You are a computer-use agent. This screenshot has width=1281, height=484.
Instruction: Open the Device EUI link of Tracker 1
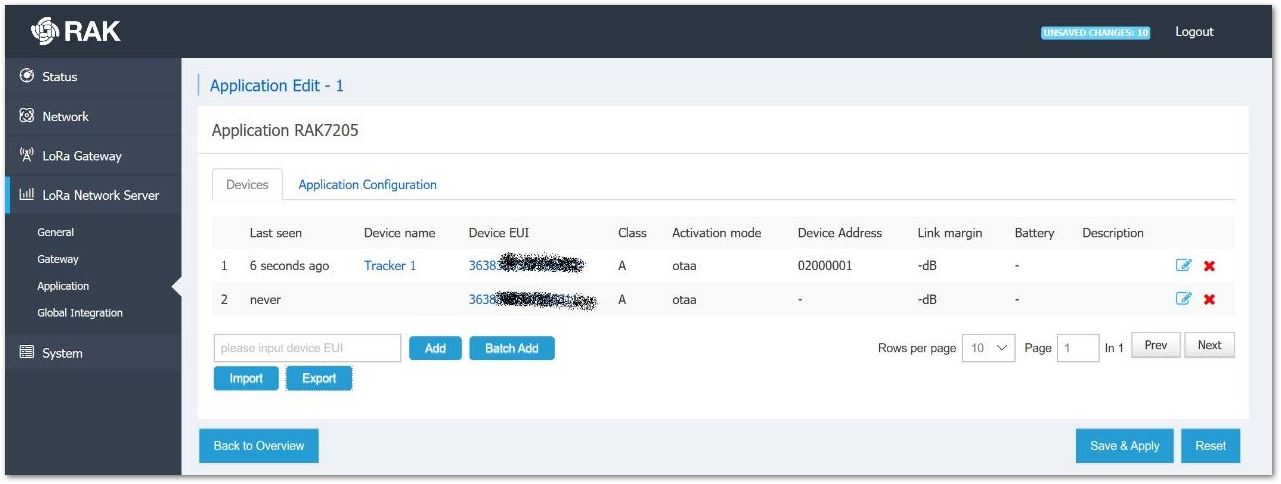coord(527,266)
